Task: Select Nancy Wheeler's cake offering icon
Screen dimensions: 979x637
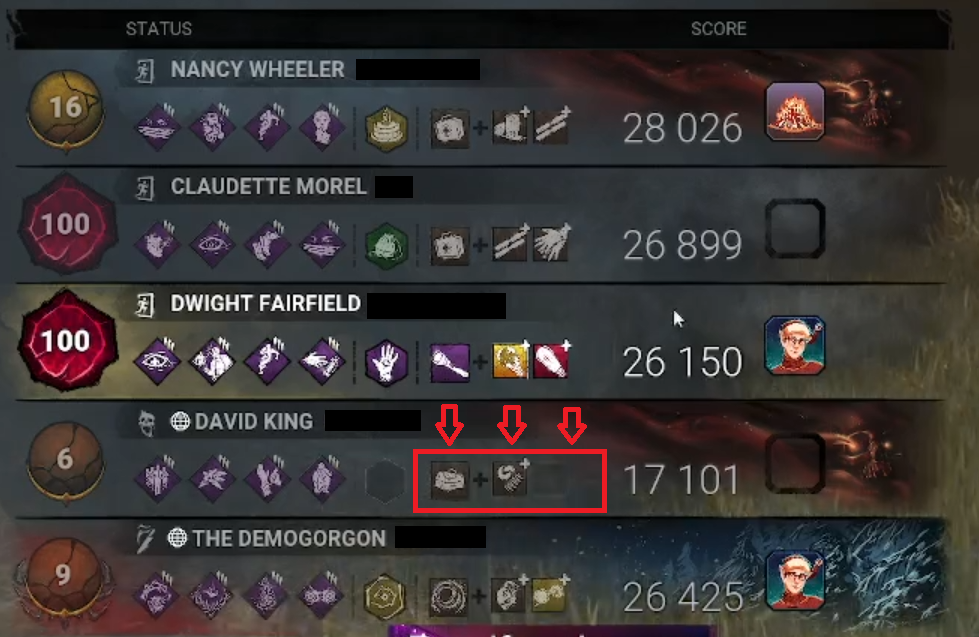Action: [x=386, y=128]
